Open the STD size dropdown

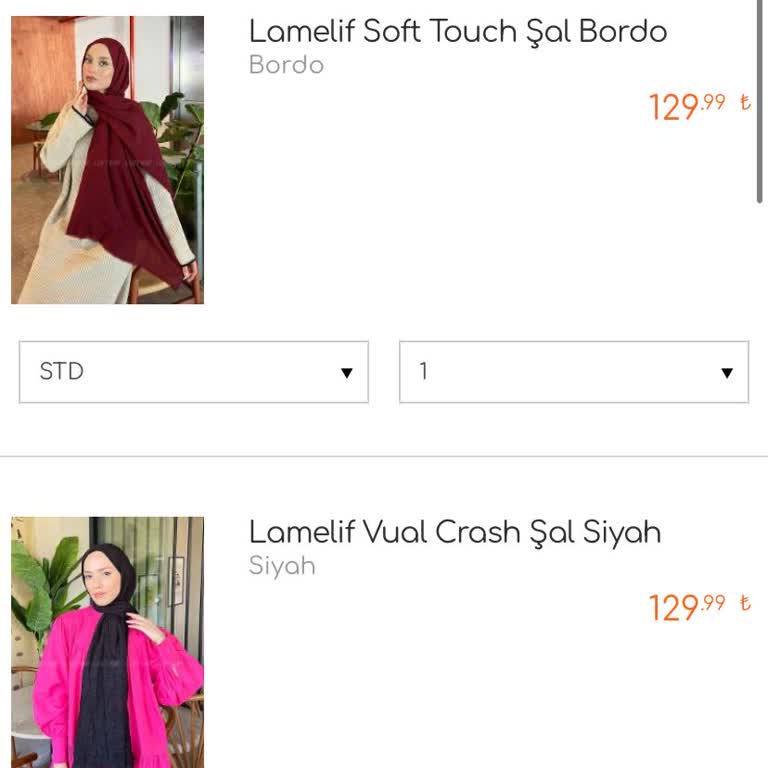pyautogui.click(x=193, y=372)
